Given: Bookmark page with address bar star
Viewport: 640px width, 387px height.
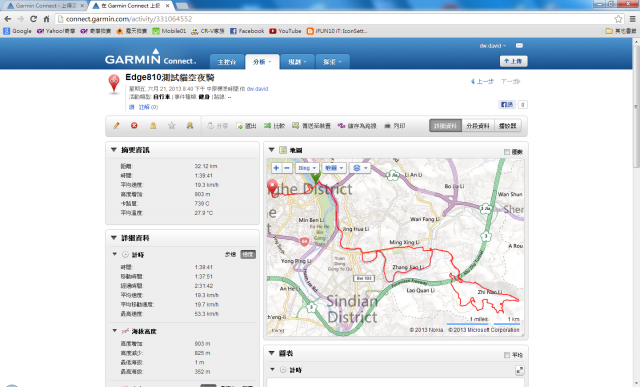Looking at the screenshot, I should 618,19.
